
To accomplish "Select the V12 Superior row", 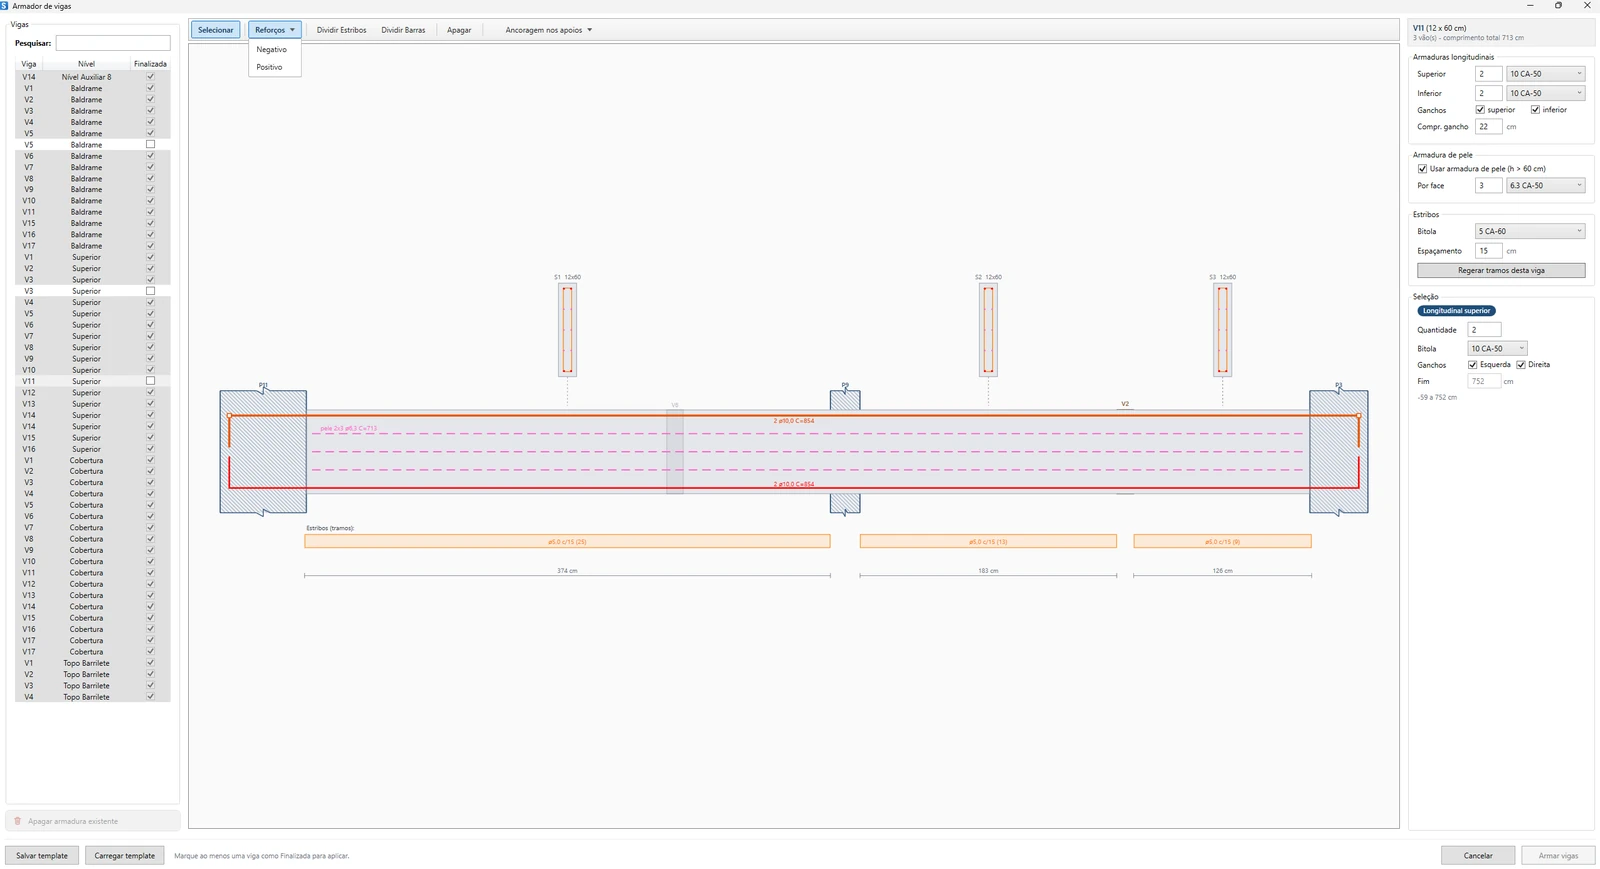I will click(92, 393).
